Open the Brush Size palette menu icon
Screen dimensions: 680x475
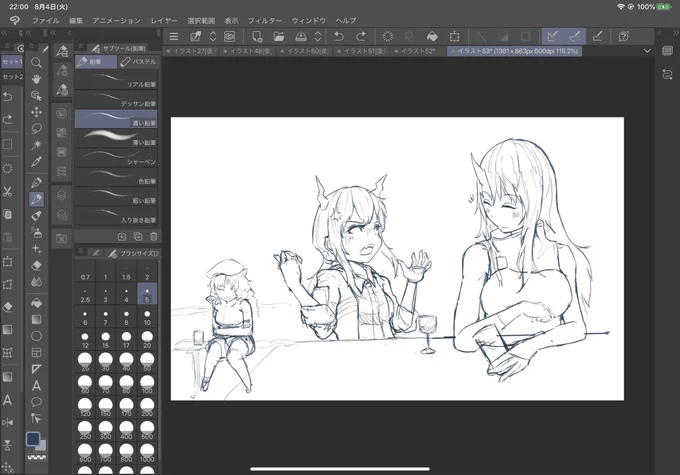click(80, 251)
